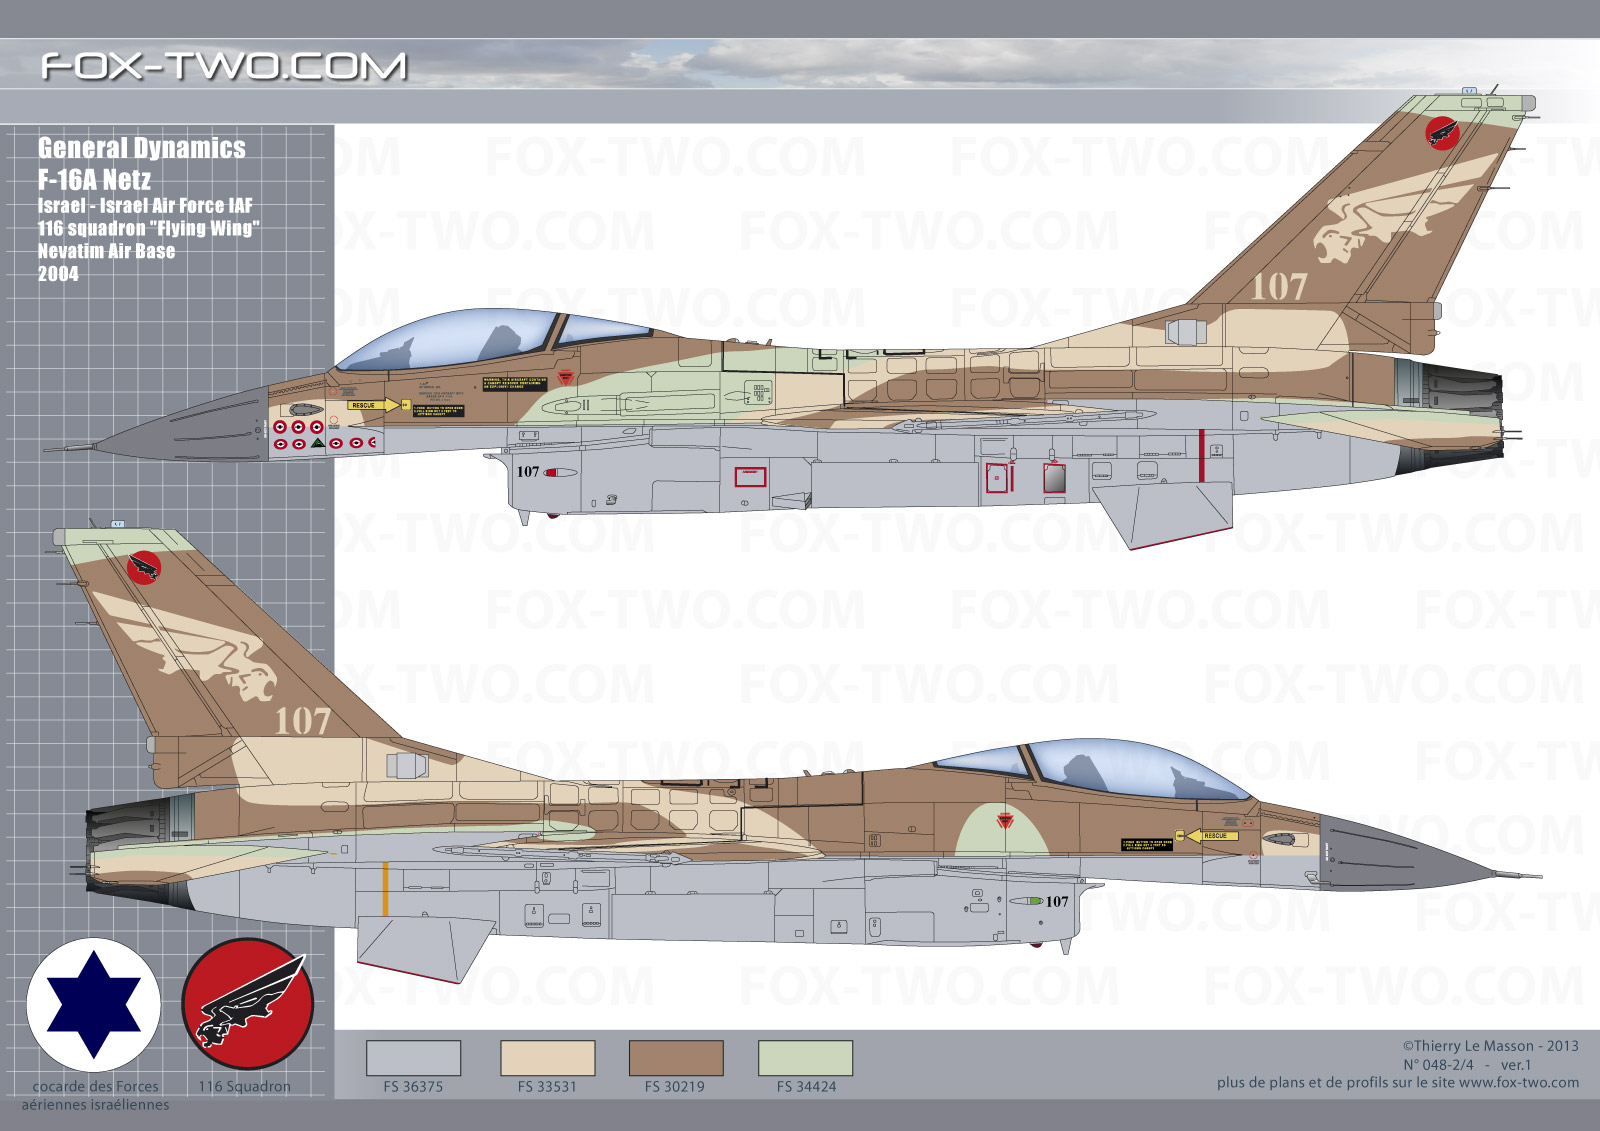Click the tail number 107 on upper aircraft fin

point(1279,288)
